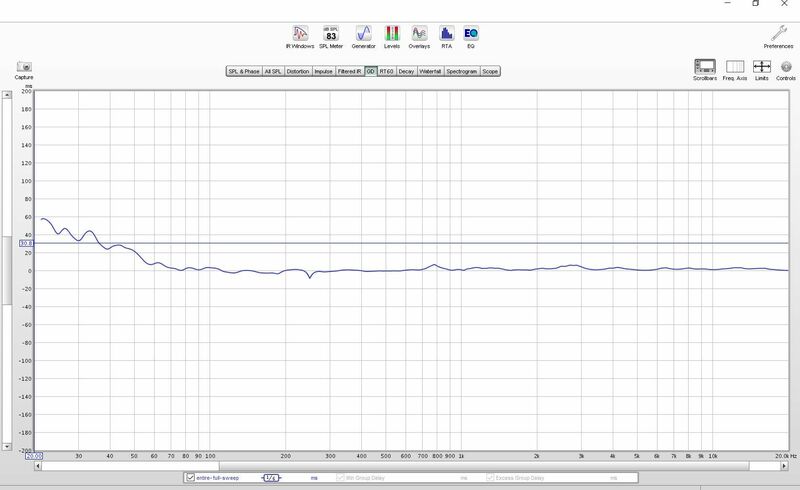Switch to Distortion tab
The image size is (800, 490).
(298, 71)
